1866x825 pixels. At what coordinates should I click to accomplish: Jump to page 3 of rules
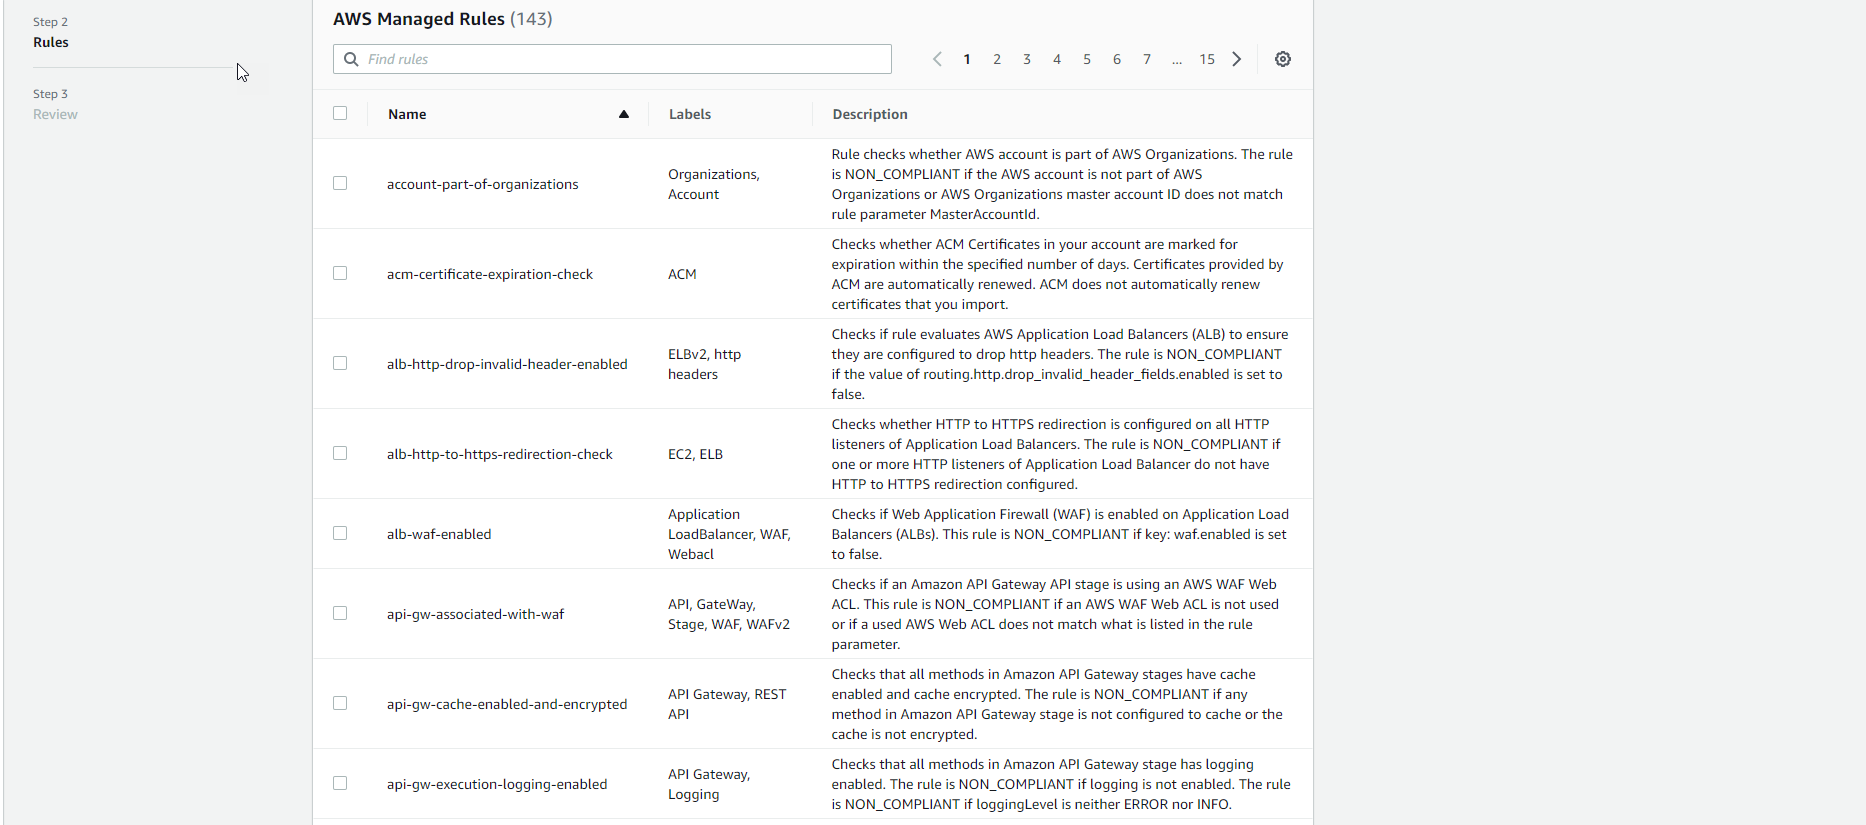click(x=1027, y=59)
